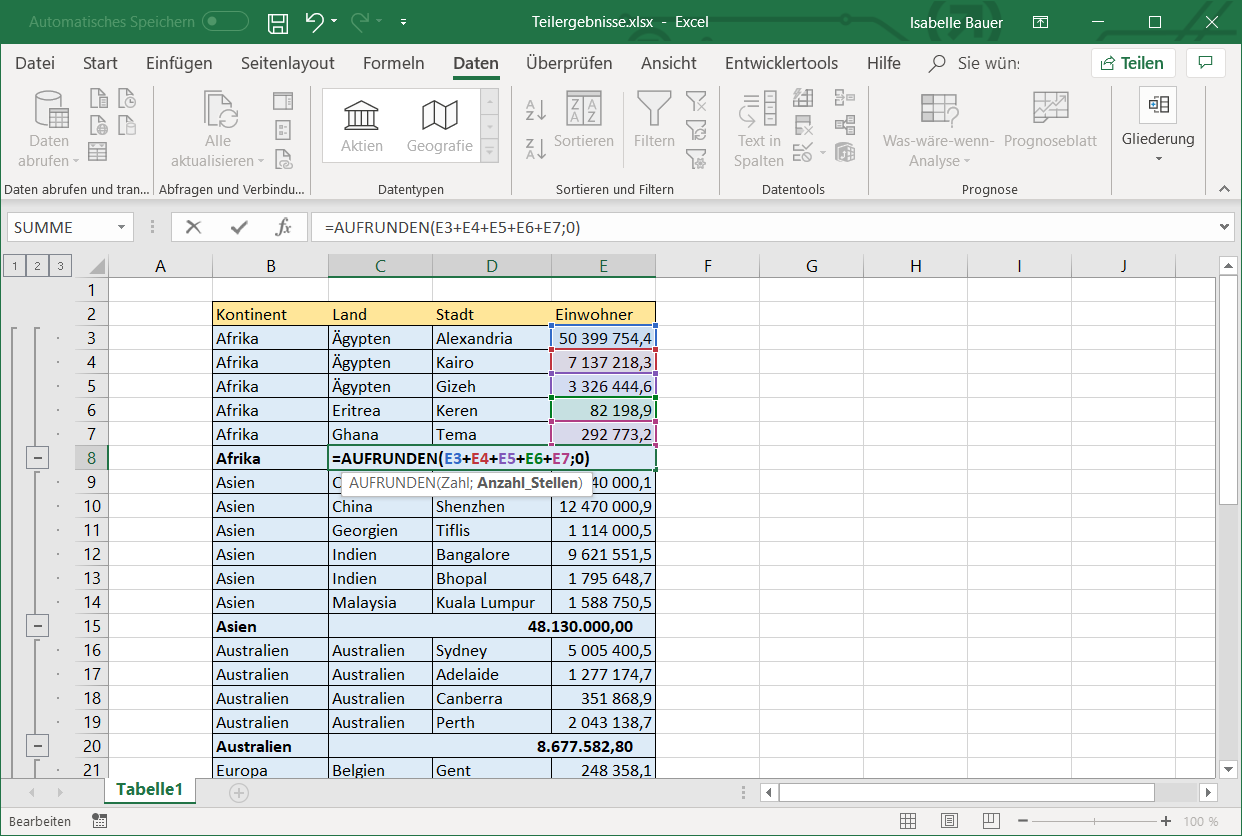Collapse the Afrika group with minus button
1242x836 pixels.
pos(39,458)
